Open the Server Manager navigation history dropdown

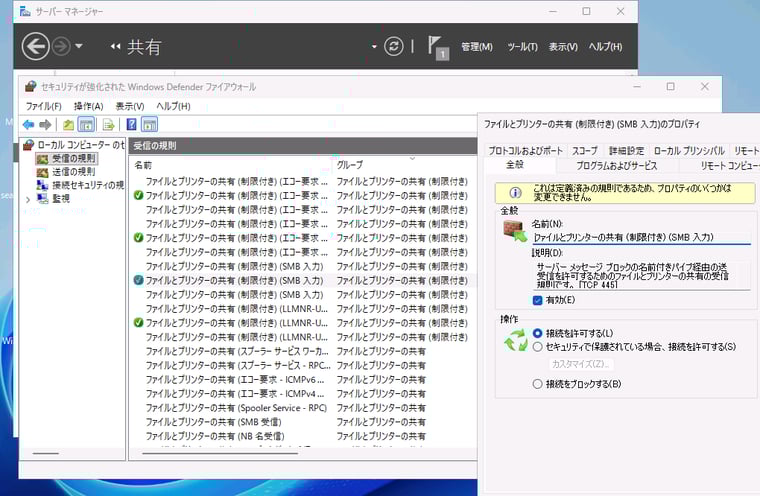coord(79,46)
